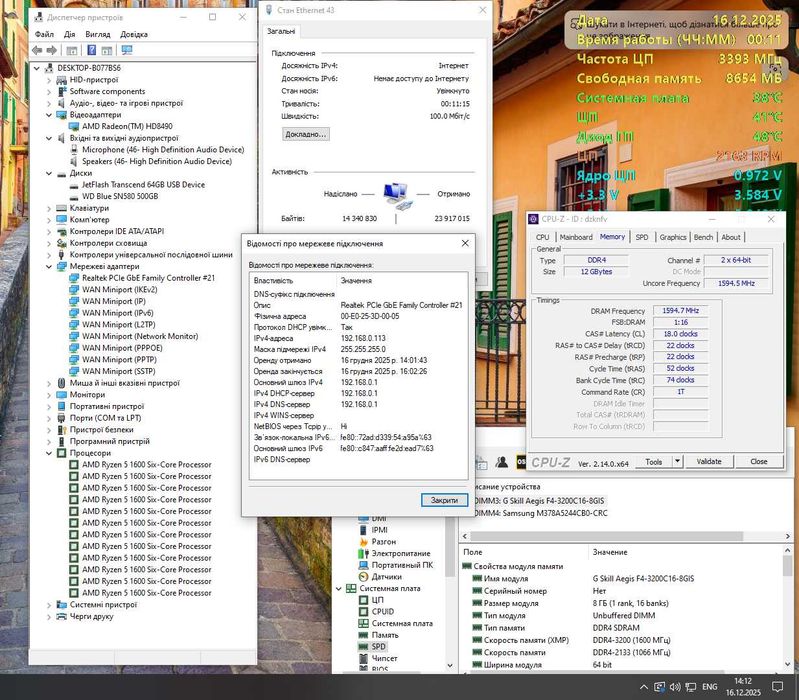Collapse Системная плата node in AIDA64
This screenshot has height=700, width=799.
pyautogui.click(x=339, y=588)
